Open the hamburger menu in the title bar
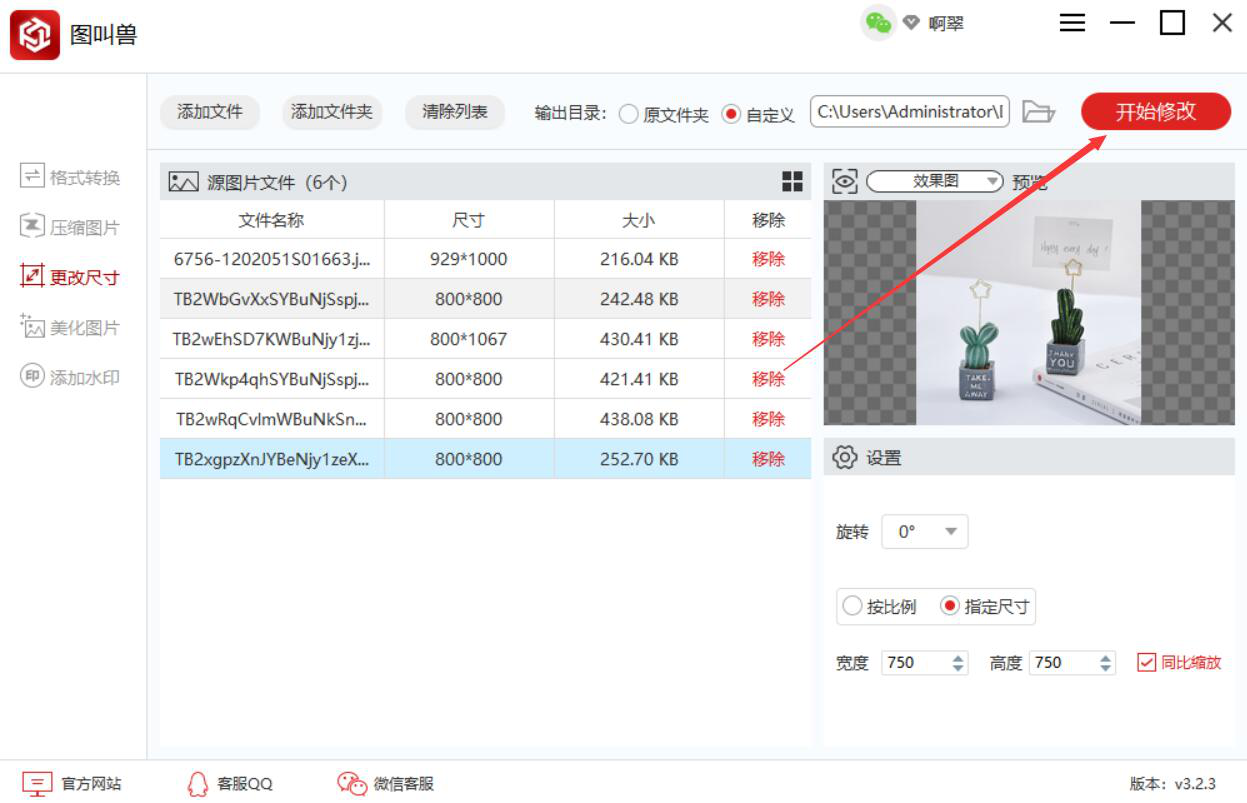 tap(1072, 22)
